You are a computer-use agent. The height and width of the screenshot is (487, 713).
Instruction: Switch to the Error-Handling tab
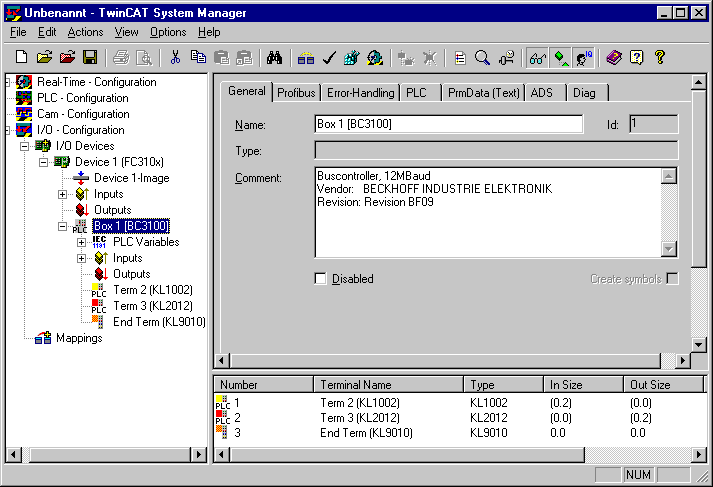(361, 93)
